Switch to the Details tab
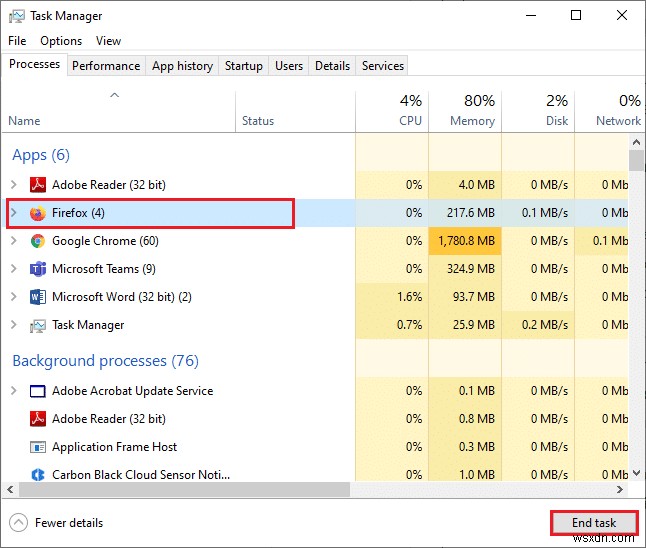 pyautogui.click(x=332, y=66)
